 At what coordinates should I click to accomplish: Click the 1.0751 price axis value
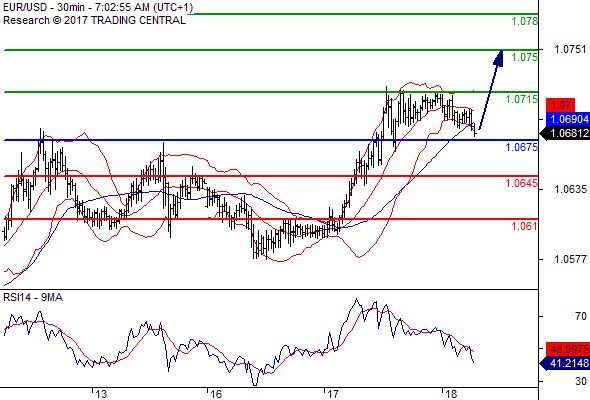click(x=570, y=49)
